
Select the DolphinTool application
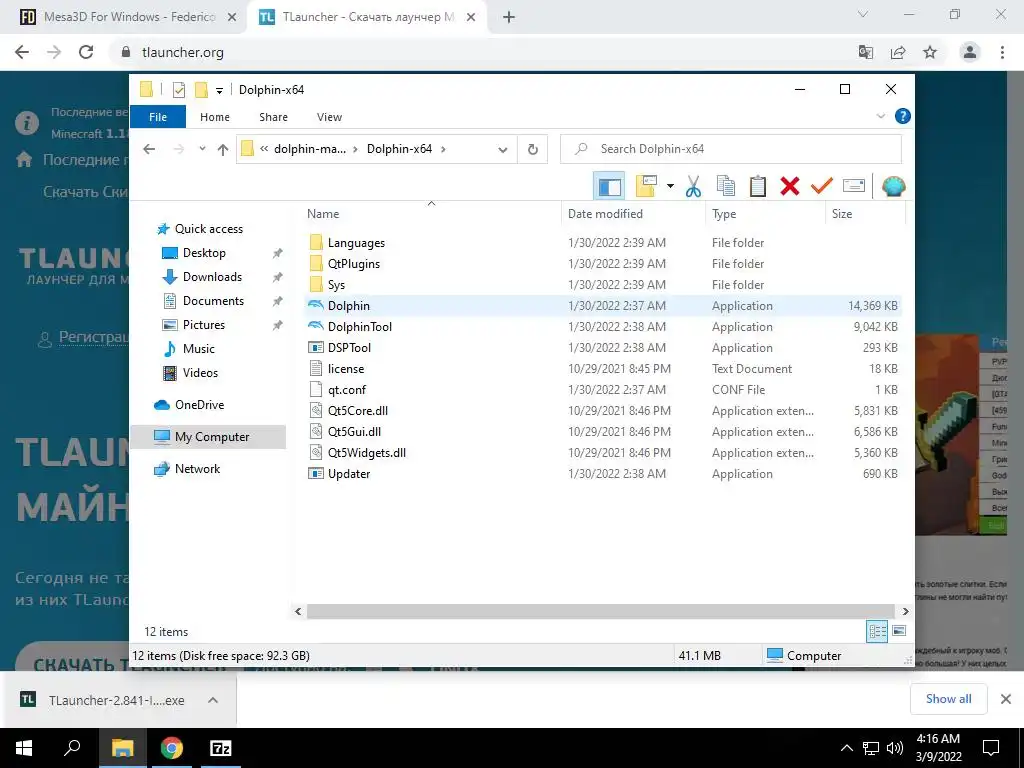(x=603, y=327)
